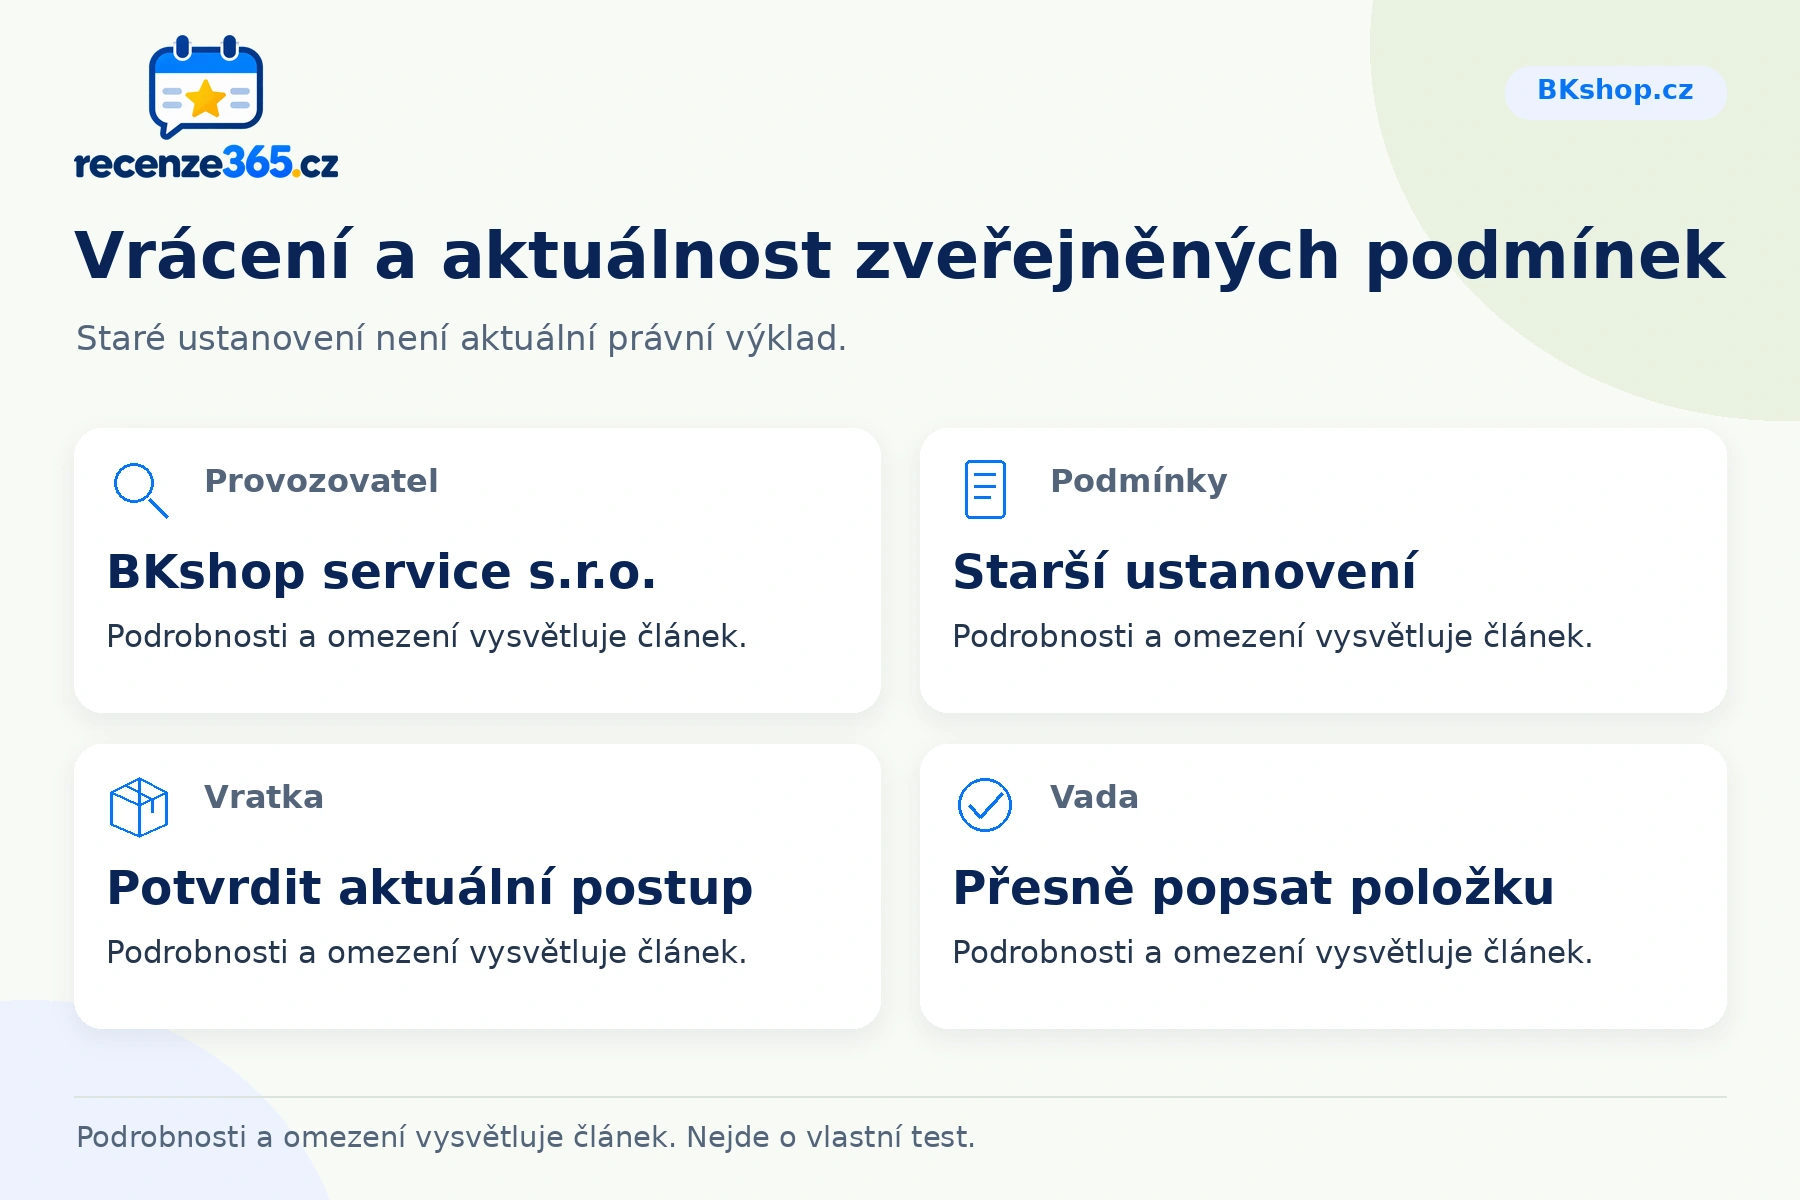
Task: Click description text under Starší ustanovení
Action: click(1273, 637)
